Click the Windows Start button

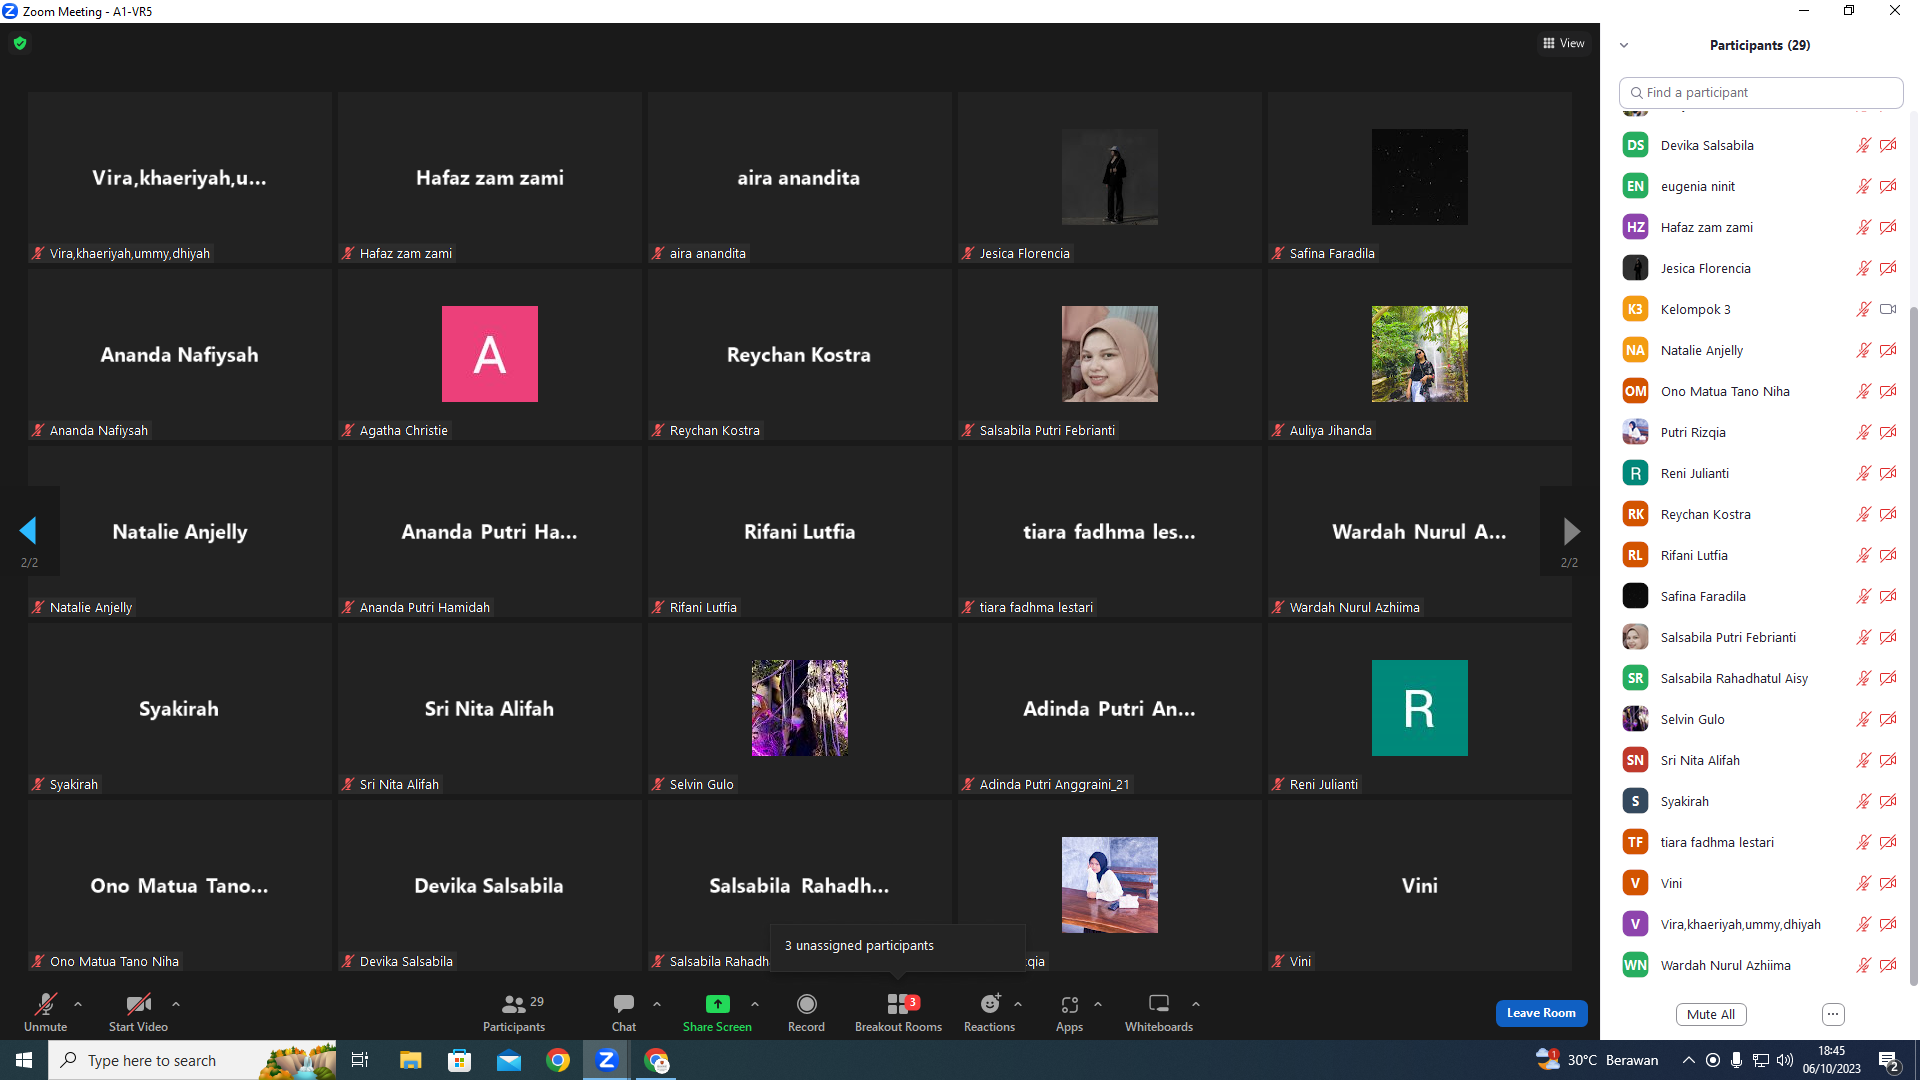[24, 1060]
